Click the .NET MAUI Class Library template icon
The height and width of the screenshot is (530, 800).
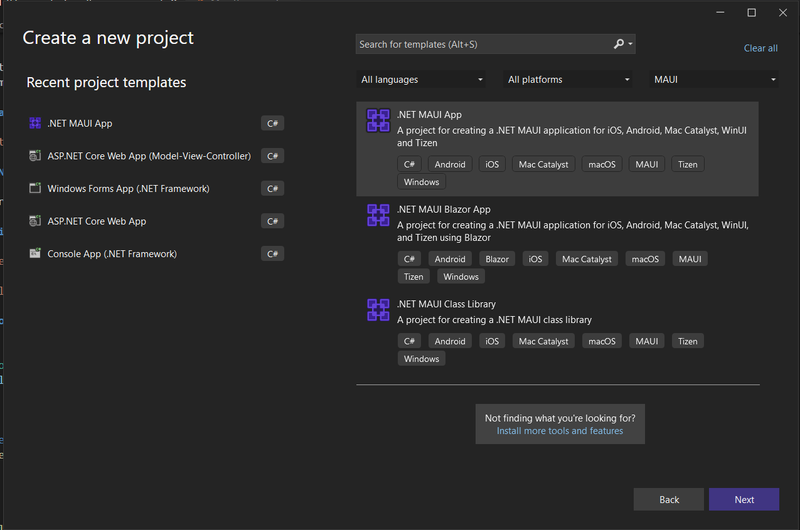[x=378, y=310]
